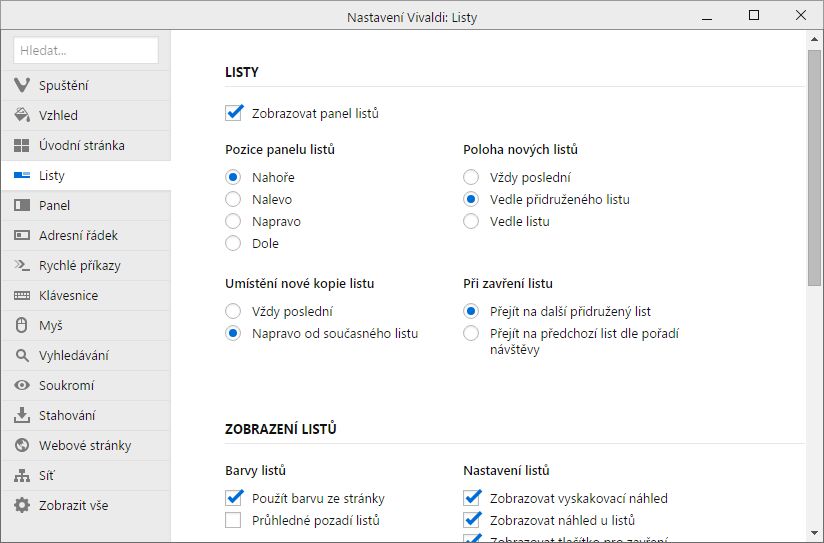Viewport: 824px width, 543px height.
Task: Click the Spuštění Vivaldi logo icon
Action: 22,86
